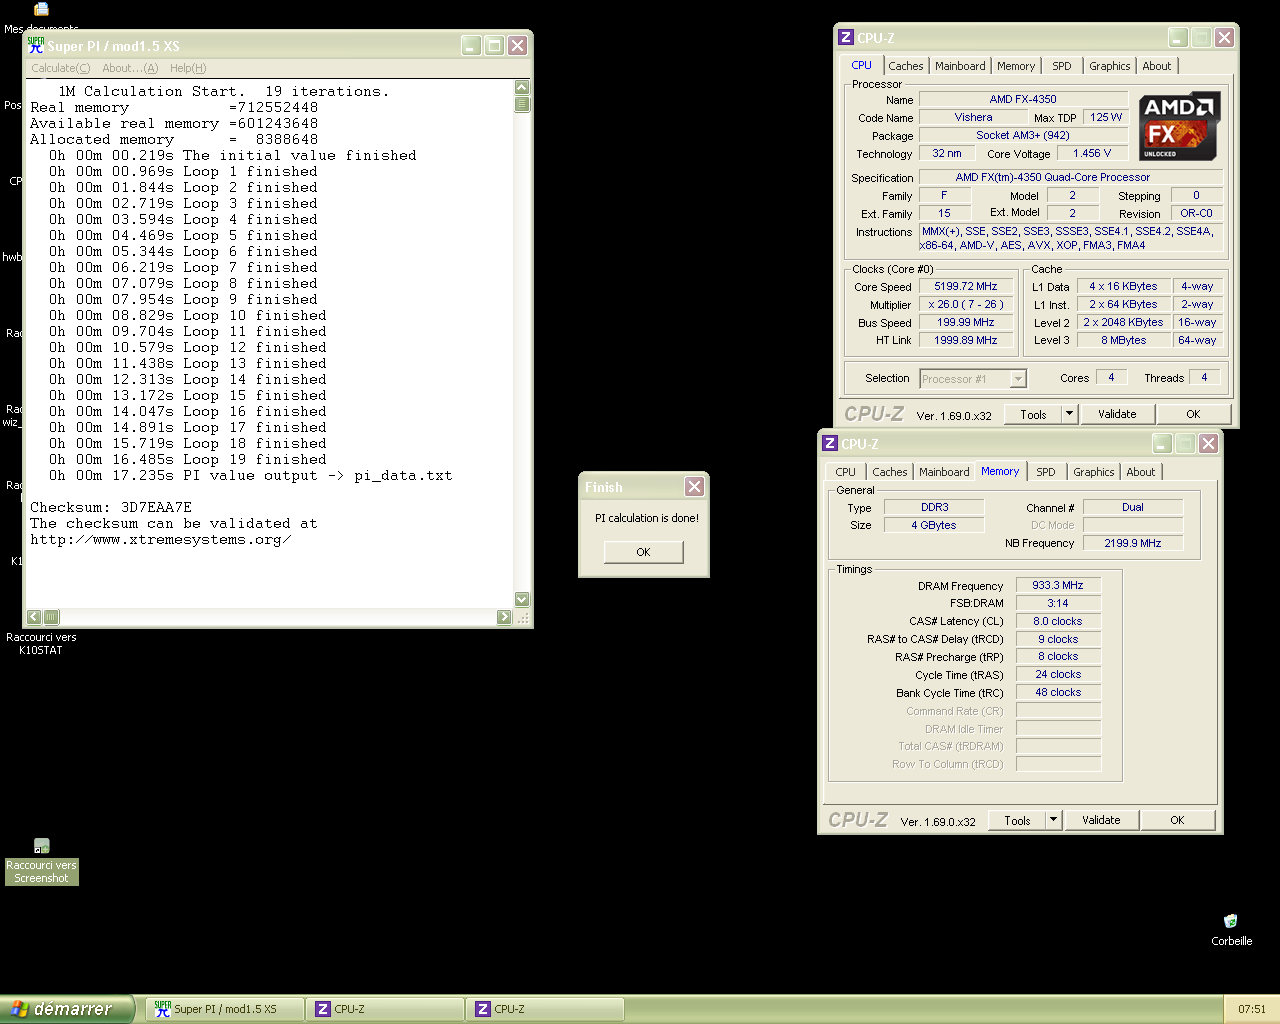
Task: Open Mainboard tab in upper CPU-Z window
Action: click(960, 66)
